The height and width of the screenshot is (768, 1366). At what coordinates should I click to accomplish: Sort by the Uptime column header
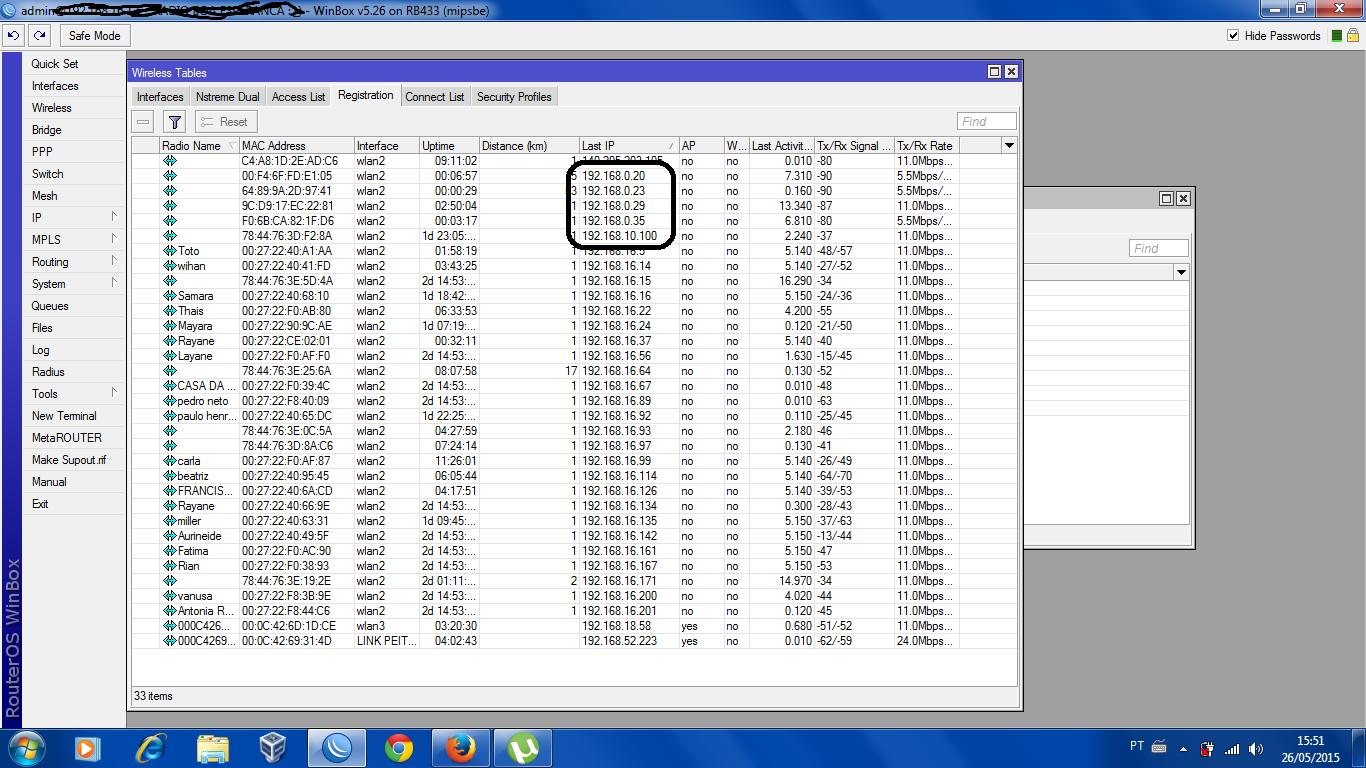click(449, 146)
